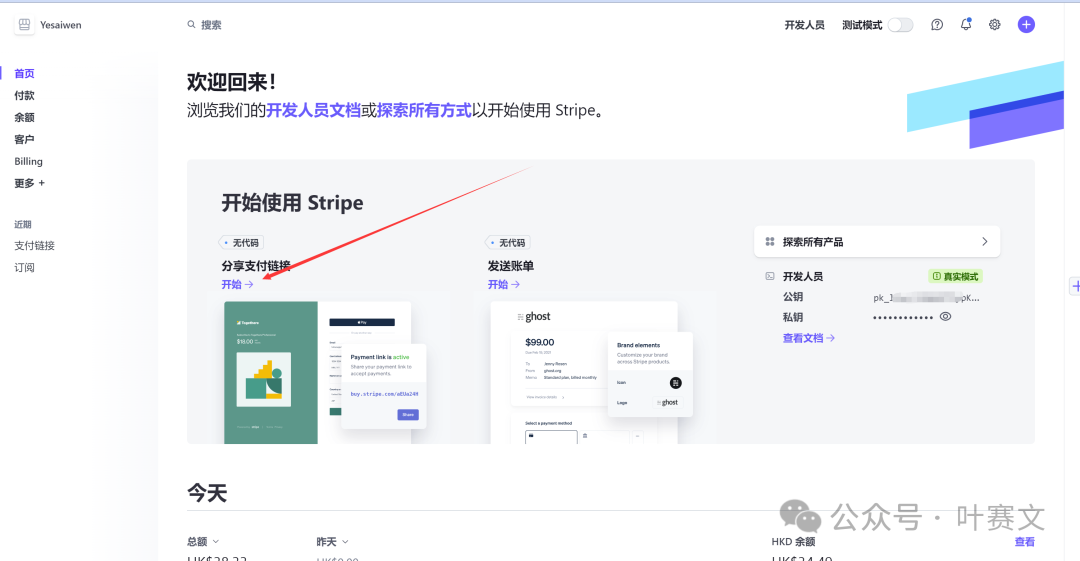Open the help question mark icon

tap(937, 25)
